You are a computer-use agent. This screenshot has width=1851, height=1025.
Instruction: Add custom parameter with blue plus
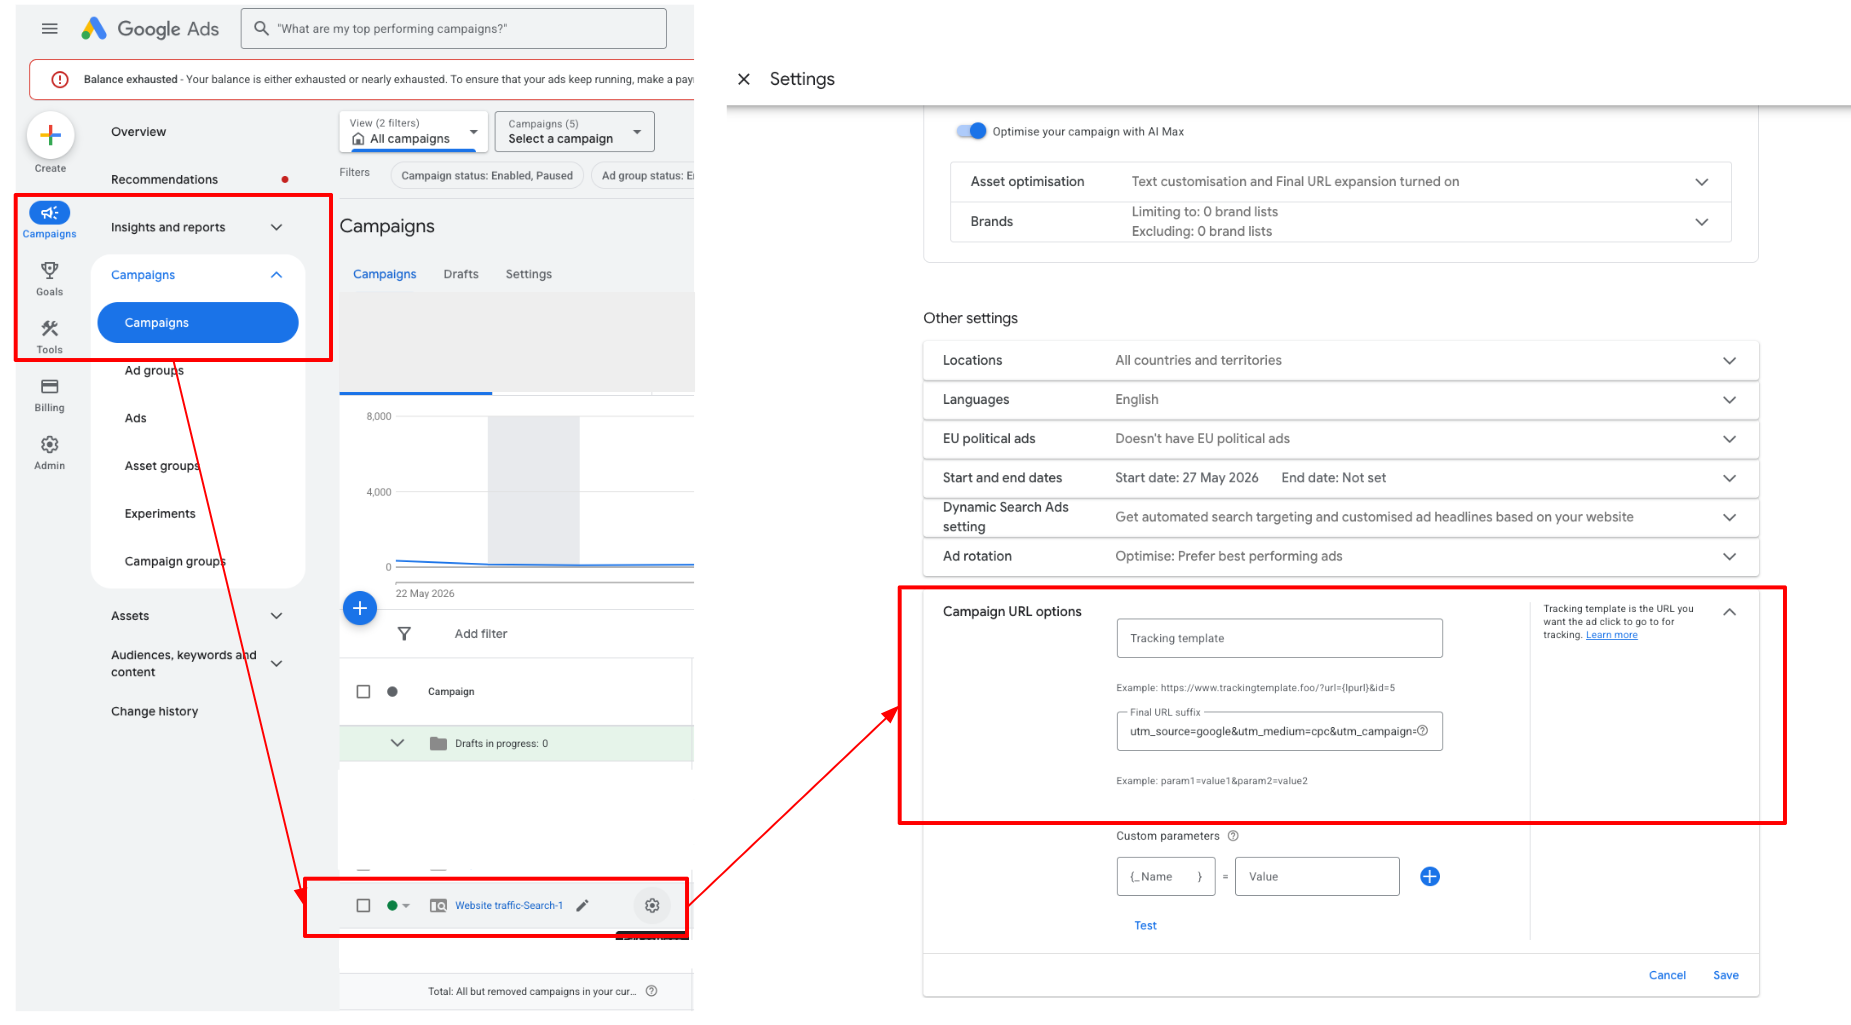click(x=1430, y=876)
